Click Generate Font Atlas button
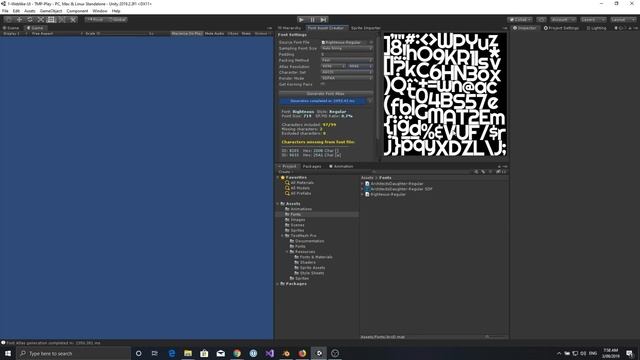 coord(326,93)
